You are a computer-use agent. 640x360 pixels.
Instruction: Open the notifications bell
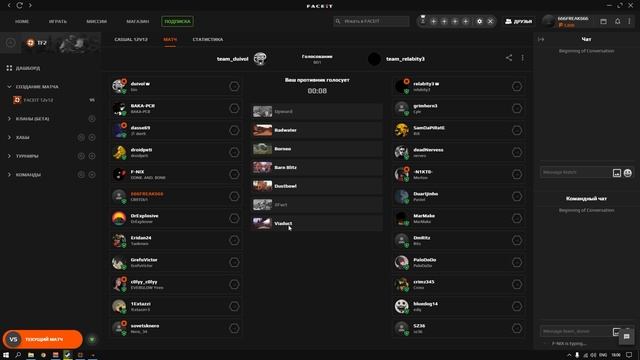tap(618, 21)
